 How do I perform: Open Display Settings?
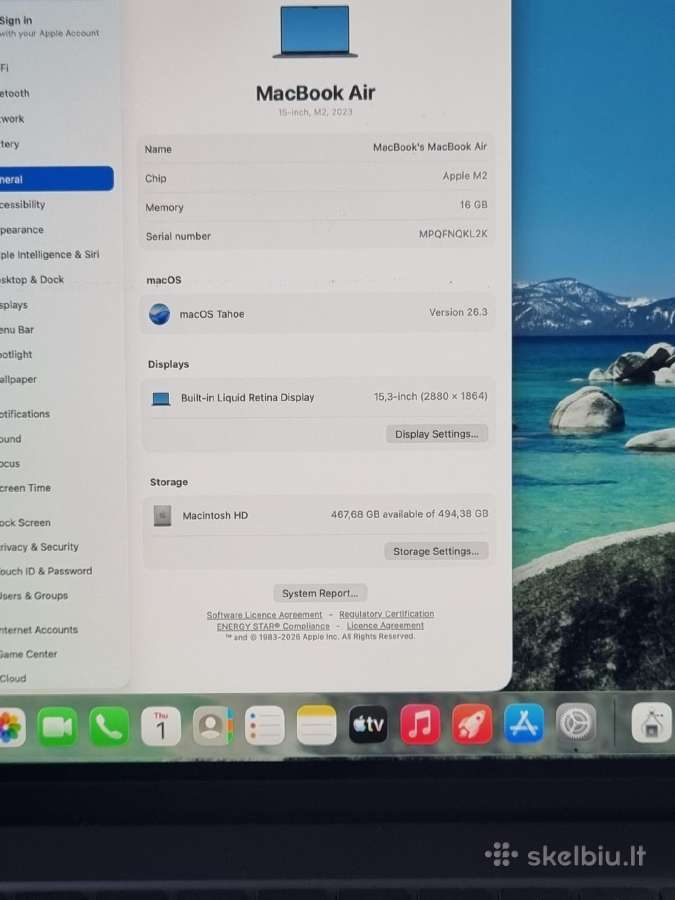point(436,434)
